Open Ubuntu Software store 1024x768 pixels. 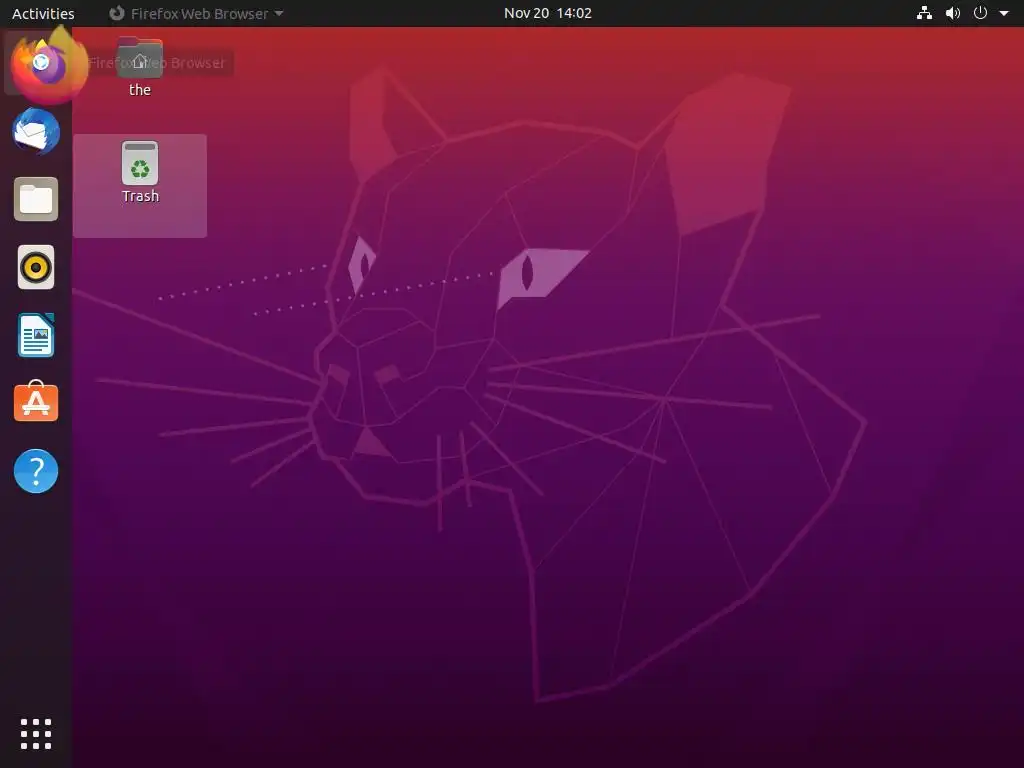coord(36,402)
